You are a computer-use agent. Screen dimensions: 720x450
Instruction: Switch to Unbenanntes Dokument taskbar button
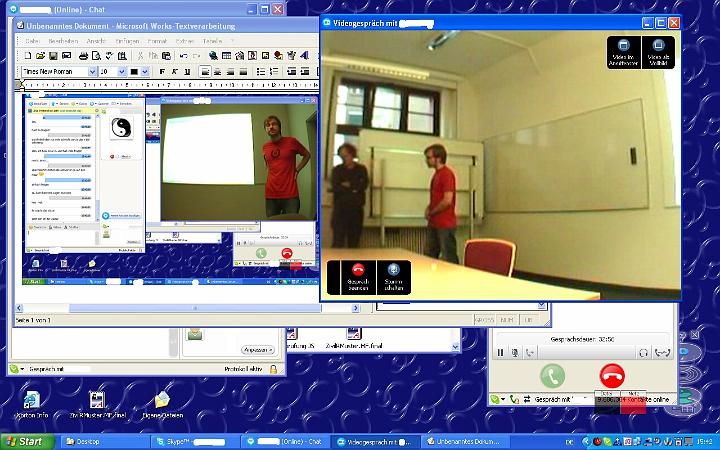pos(465,442)
